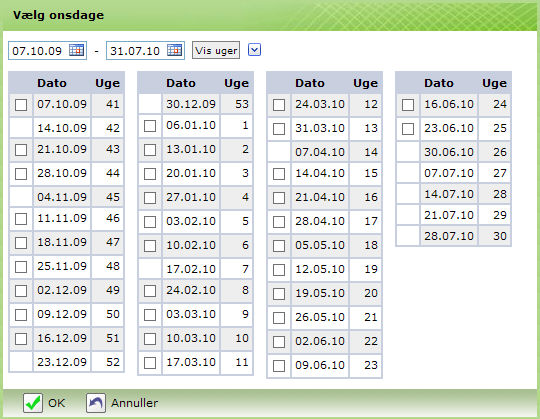The image size is (540, 419).
Task: Tick the 05.05.10 week 18 checkbox
Action: click(279, 246)
